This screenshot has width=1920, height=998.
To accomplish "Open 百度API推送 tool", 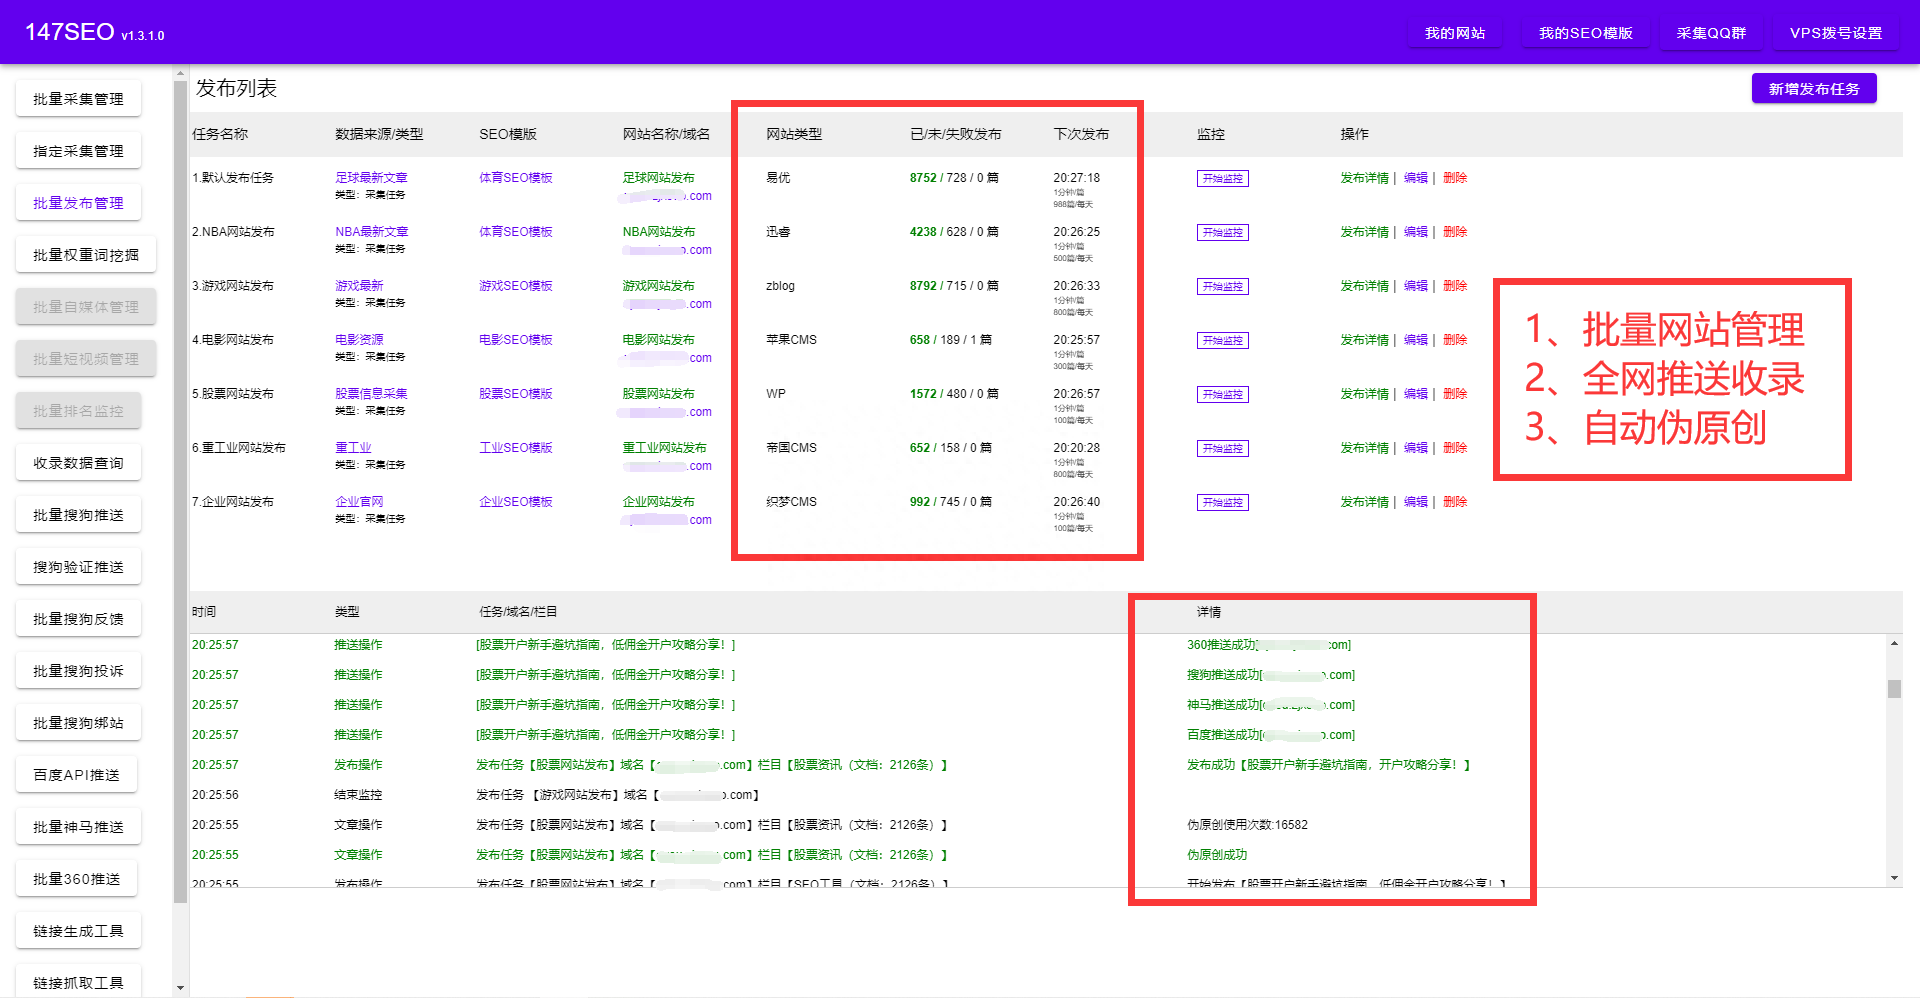I will pyautogui.click(x=76, y=773).
